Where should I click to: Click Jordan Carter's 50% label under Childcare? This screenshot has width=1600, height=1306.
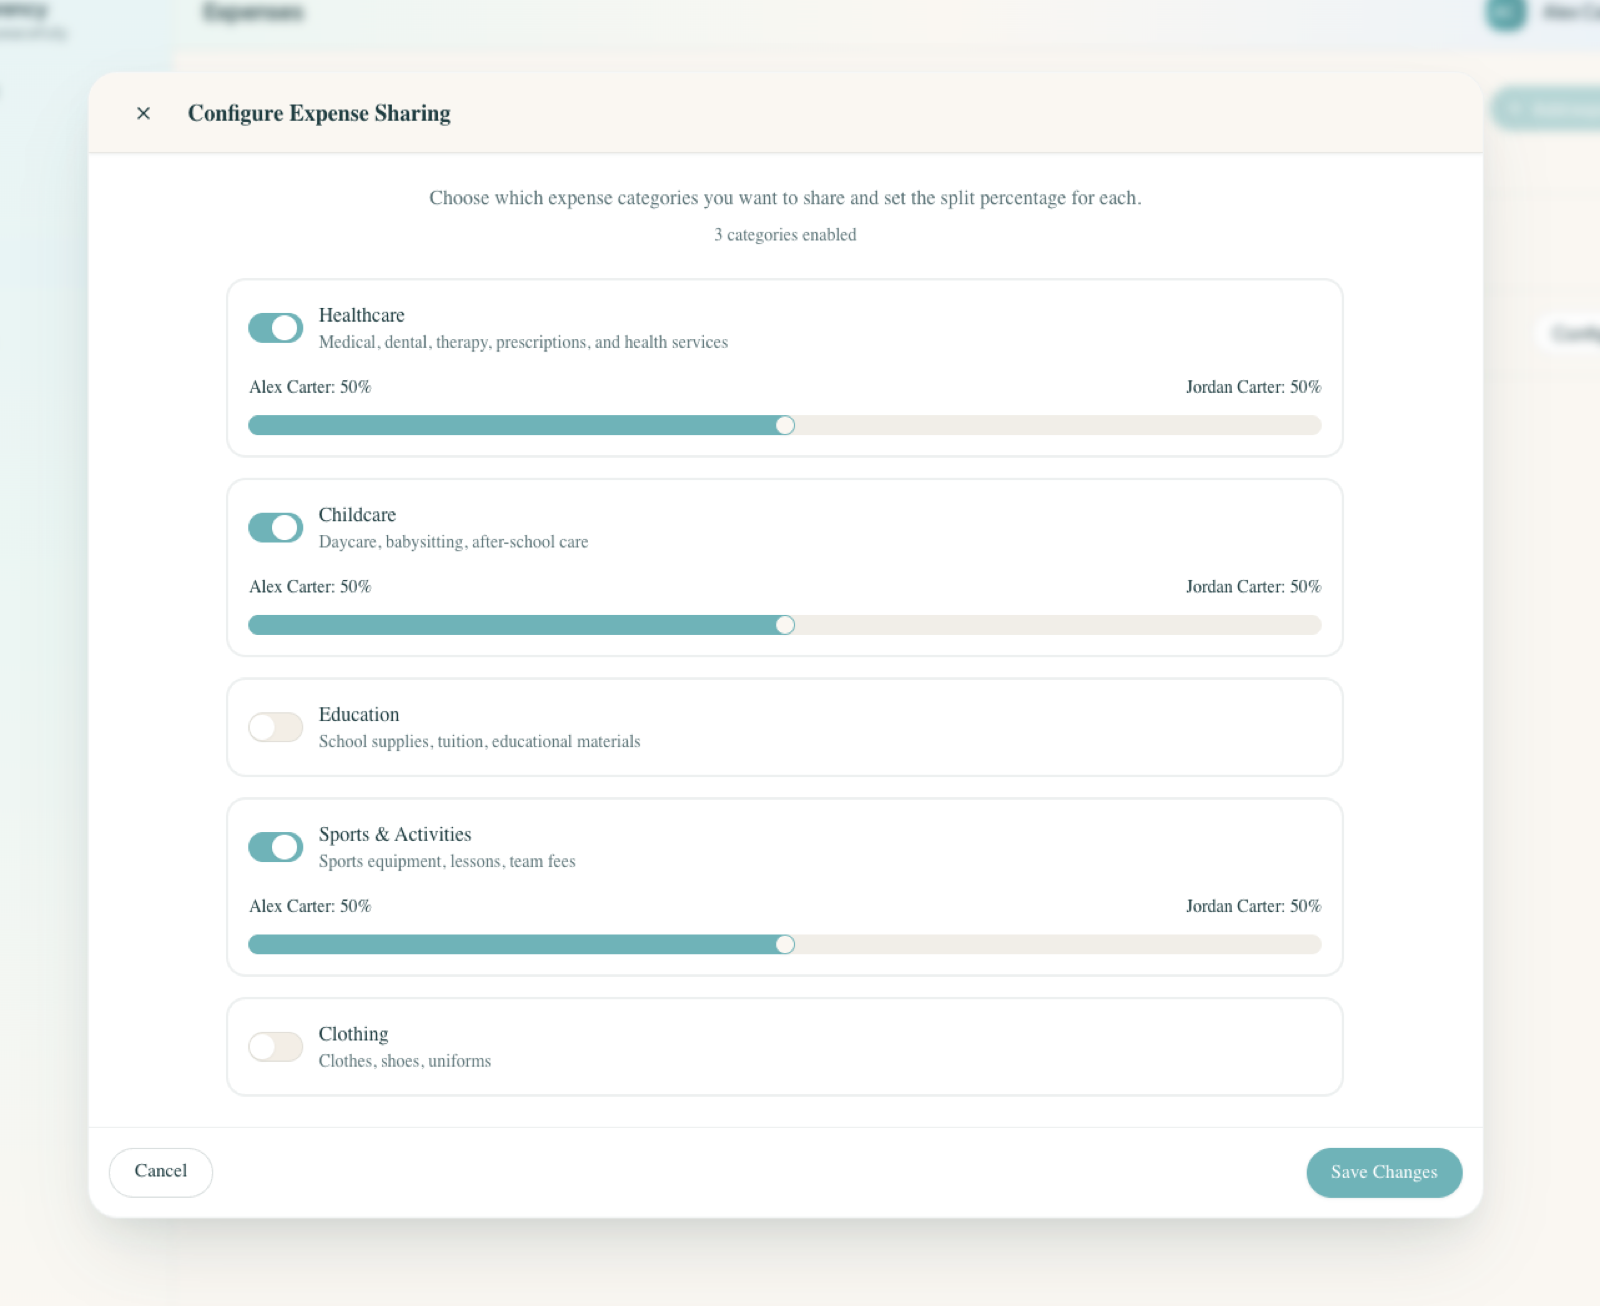(1253, 587)
